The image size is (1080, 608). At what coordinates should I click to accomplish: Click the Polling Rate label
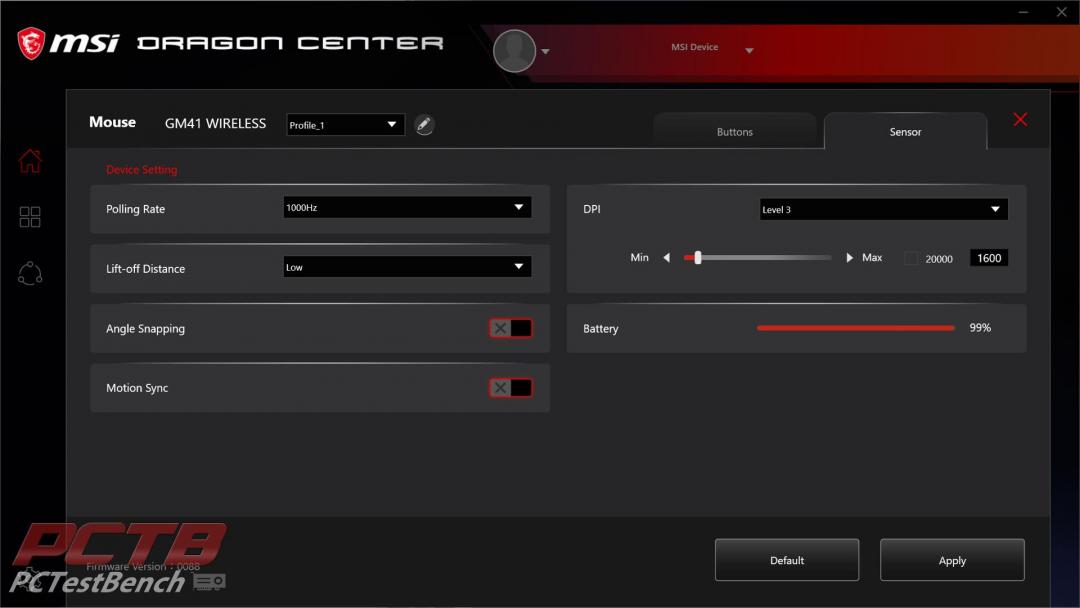(x=136, y=209)
